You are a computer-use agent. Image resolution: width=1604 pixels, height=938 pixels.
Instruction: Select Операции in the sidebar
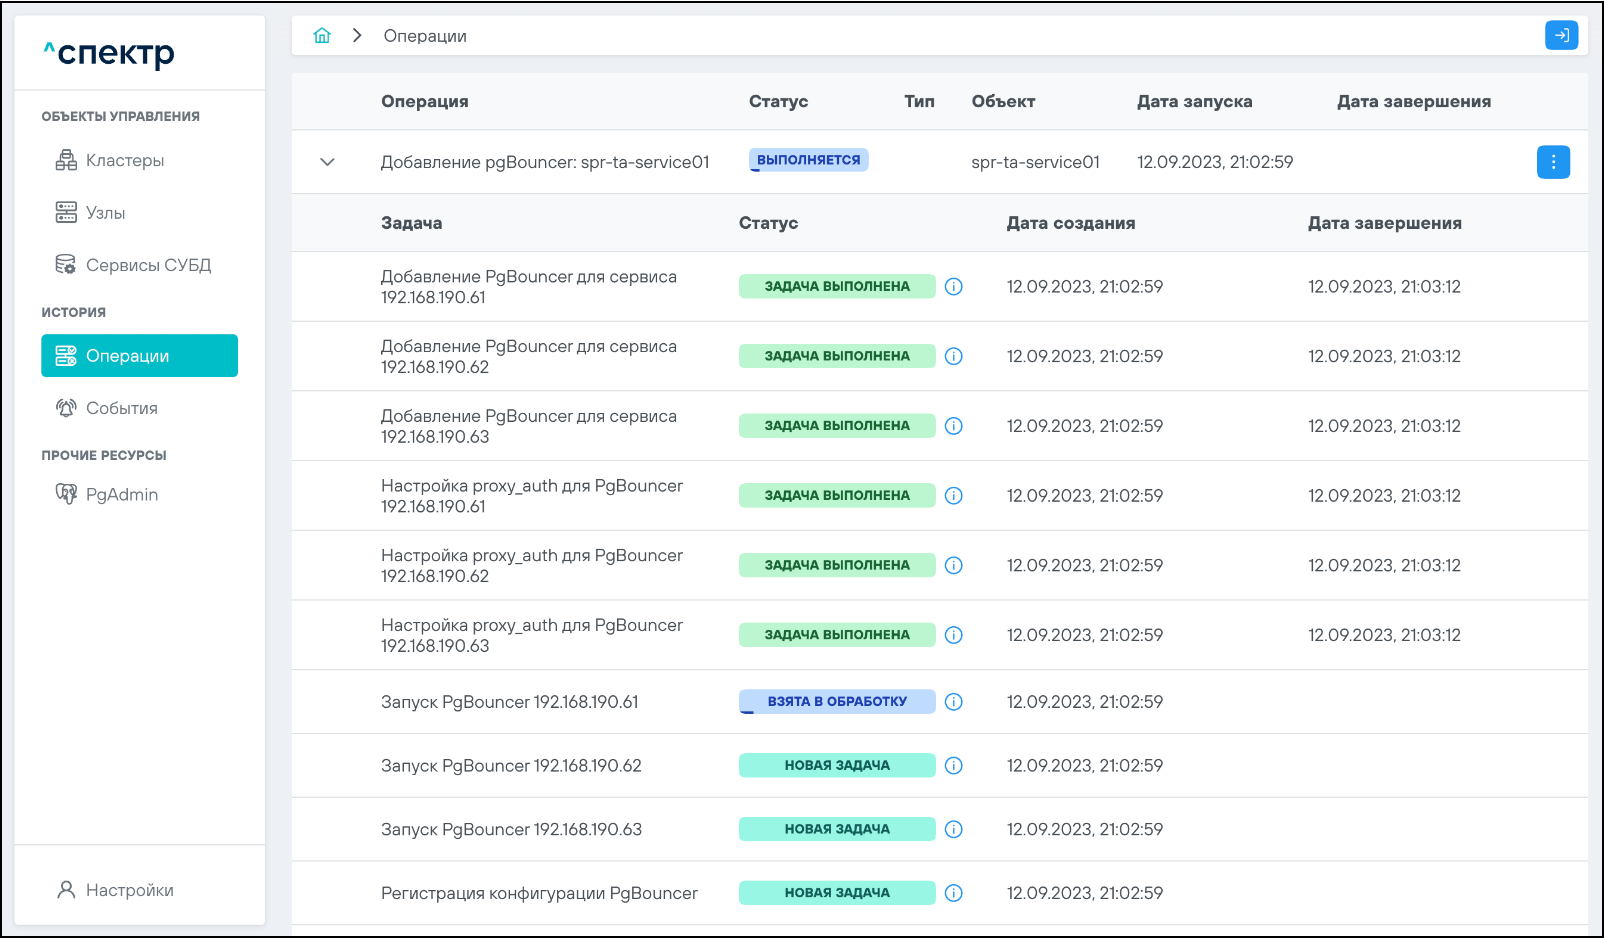click(139, 356)
